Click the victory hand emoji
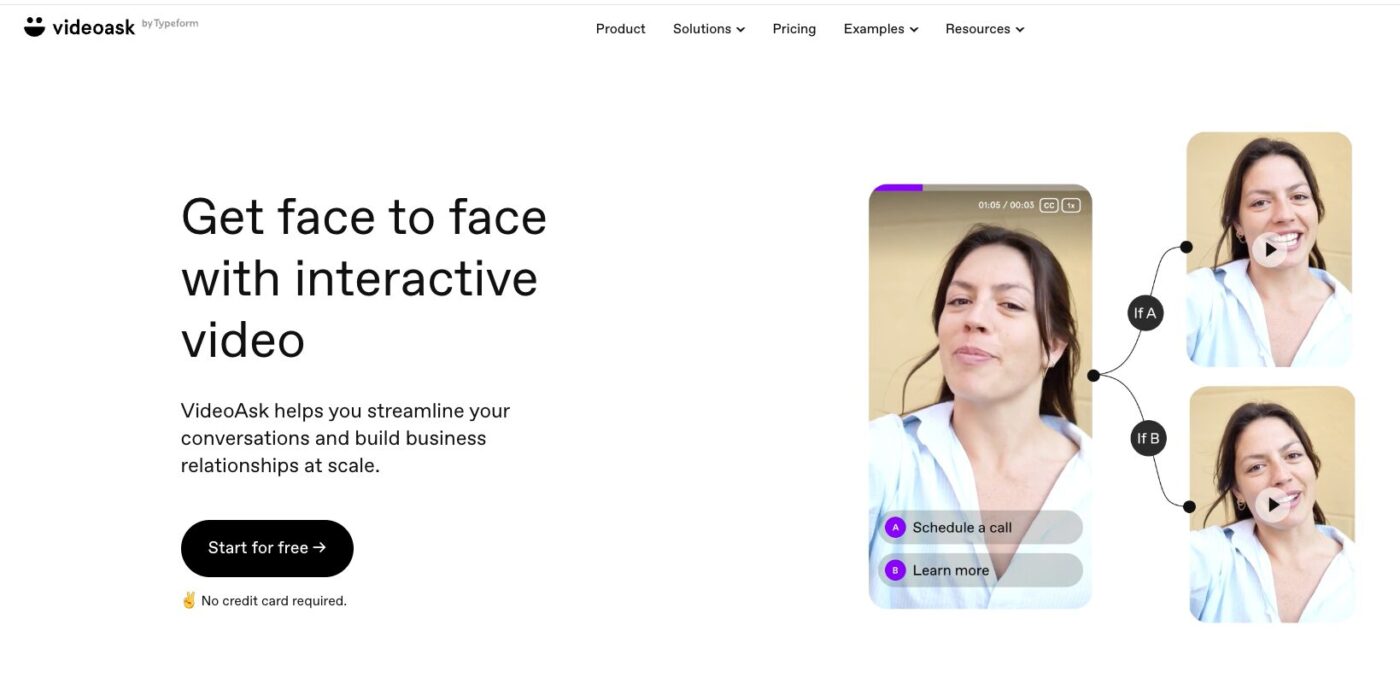Screen dimensions: 1400x689 189,600
